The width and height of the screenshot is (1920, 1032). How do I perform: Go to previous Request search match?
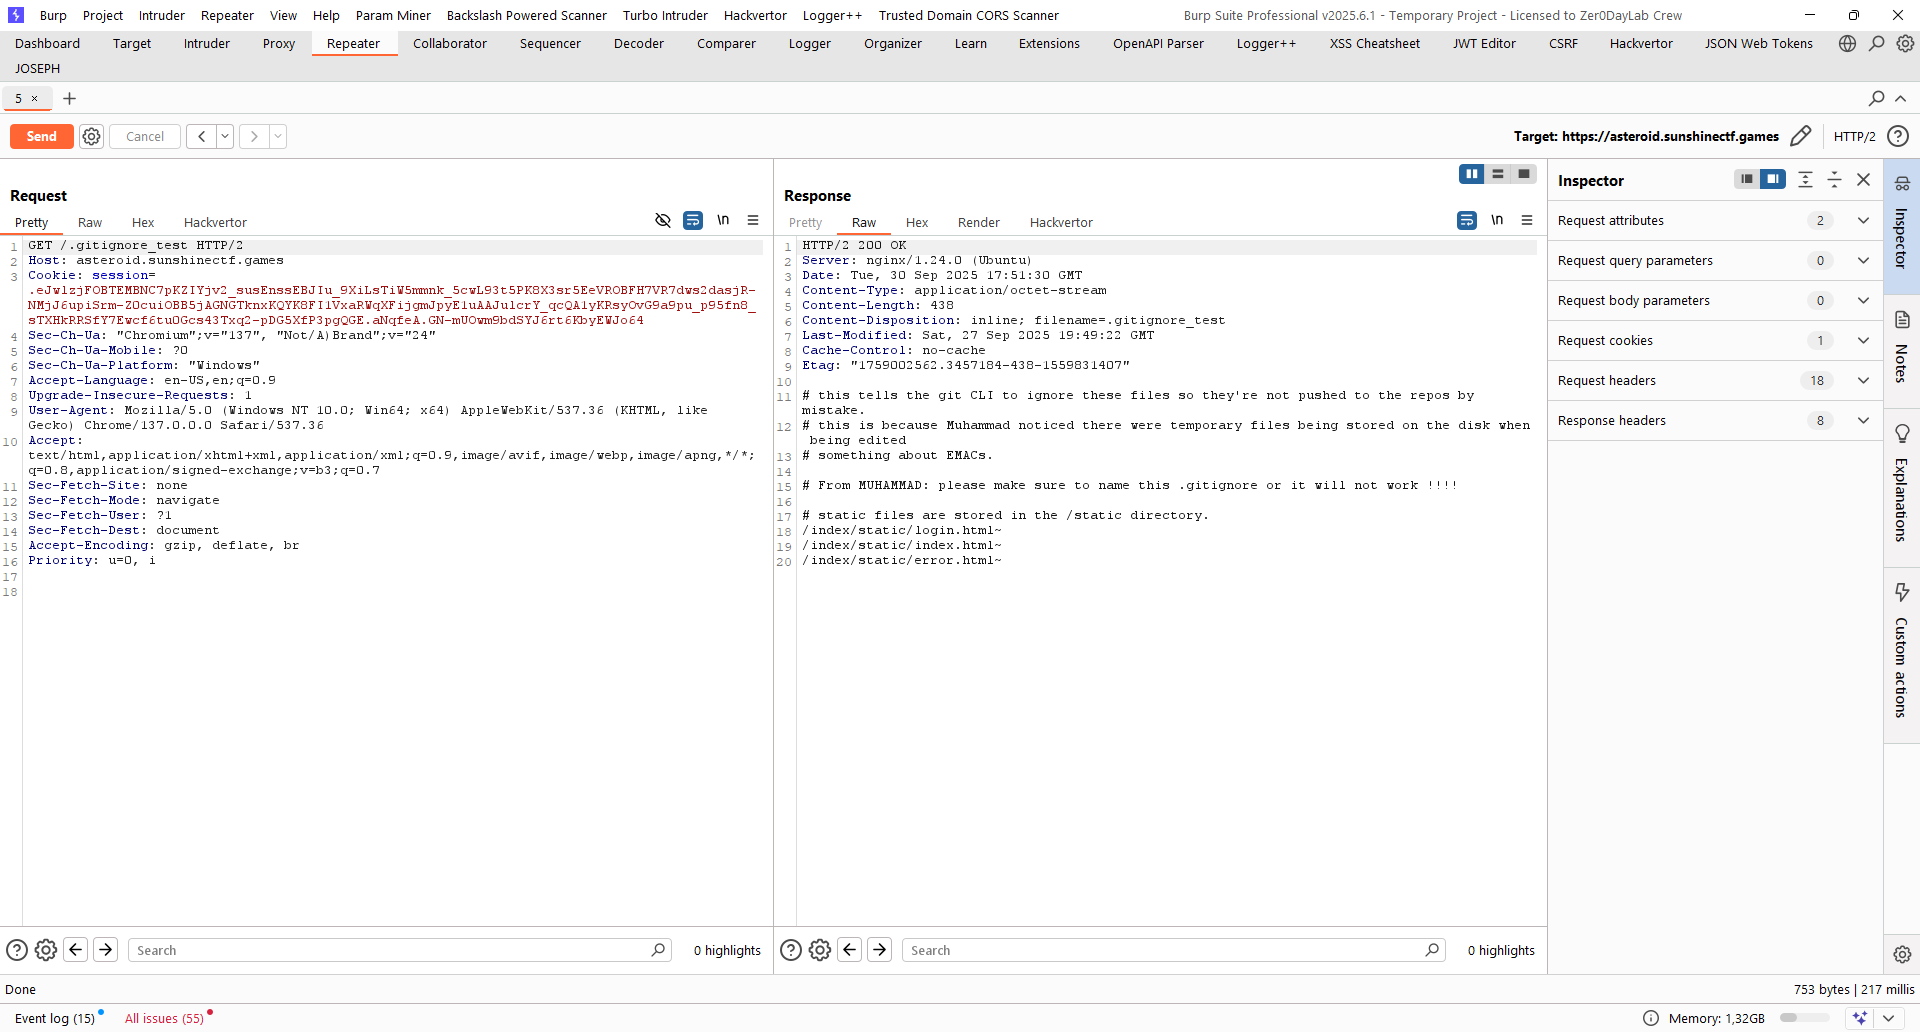[x=76, y=950]
